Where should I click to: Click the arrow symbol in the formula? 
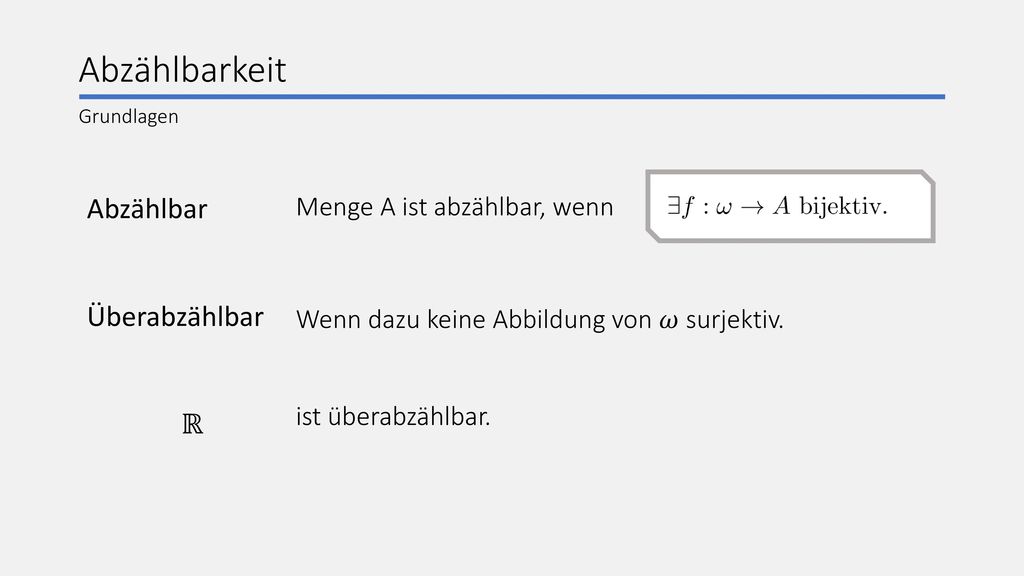click(752, 207)
